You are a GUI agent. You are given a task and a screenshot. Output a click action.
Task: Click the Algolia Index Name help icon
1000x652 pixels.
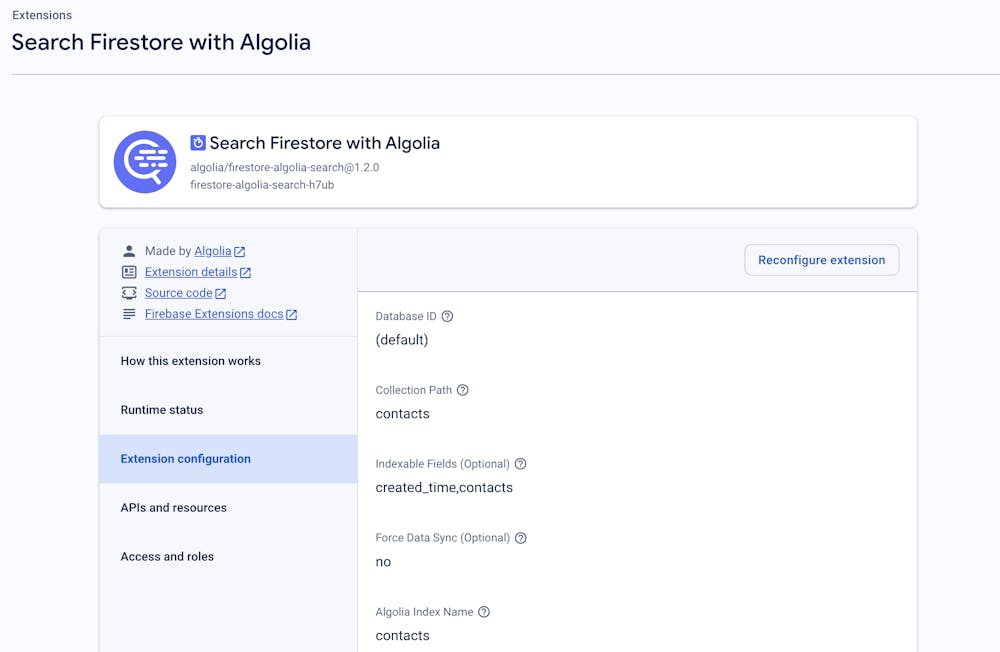click(485, 612)
